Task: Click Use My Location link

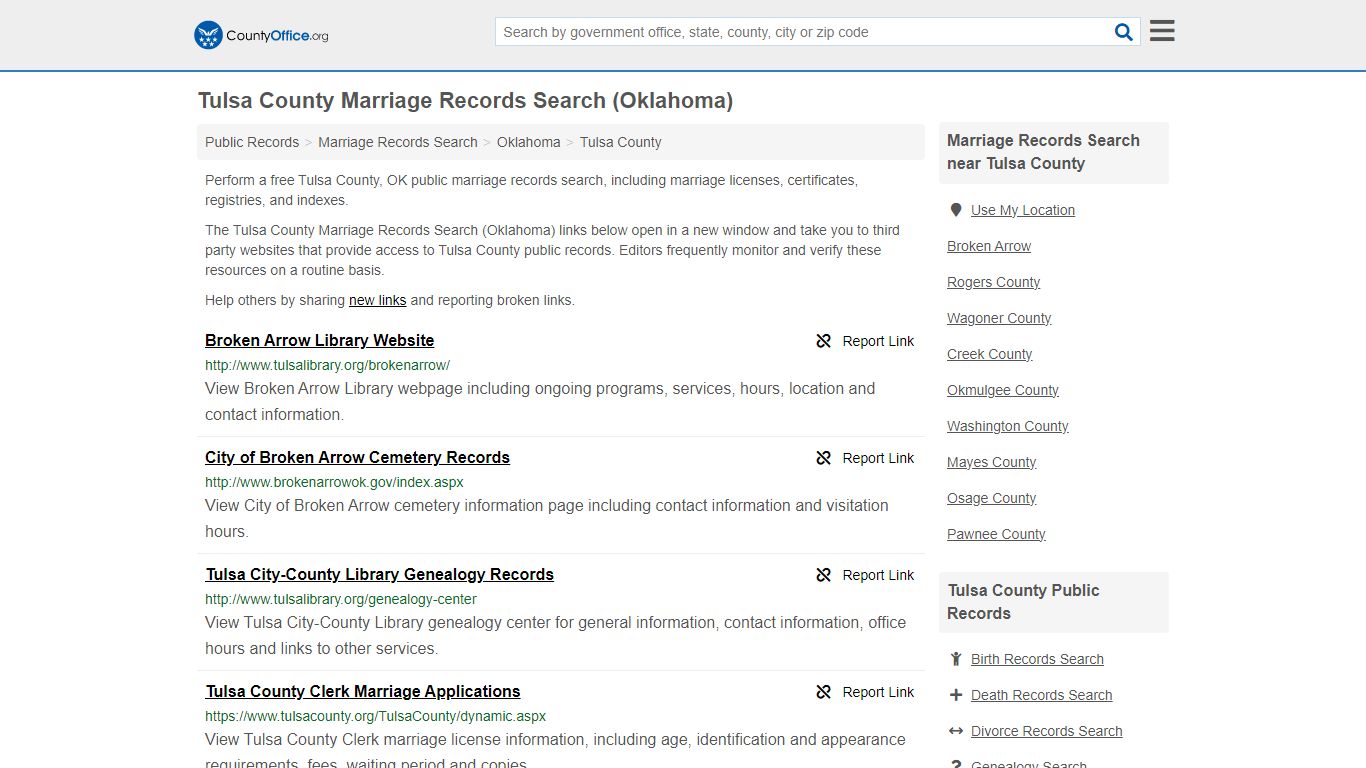Action: [x=1023, y=210]
